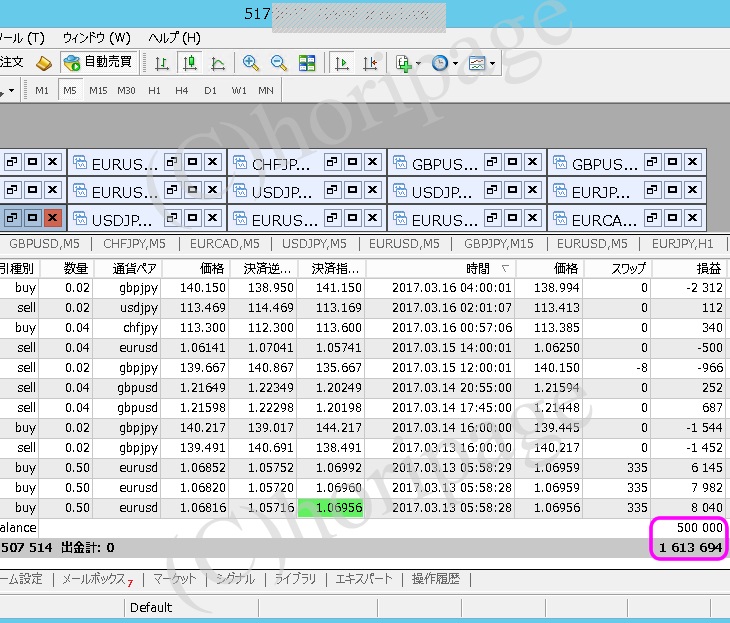
Task: Click the chart templates icon
Action: [477, 63]
